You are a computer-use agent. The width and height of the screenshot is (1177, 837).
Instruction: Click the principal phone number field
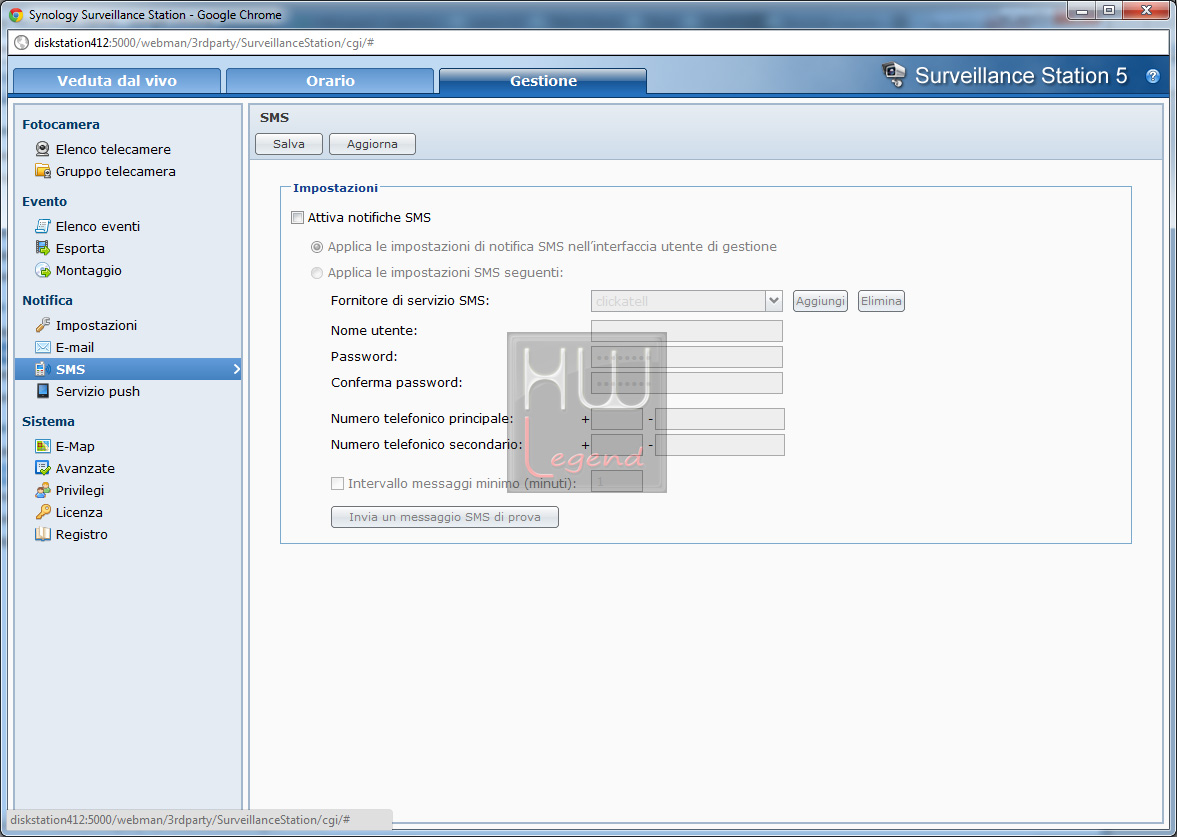(720, 419)
